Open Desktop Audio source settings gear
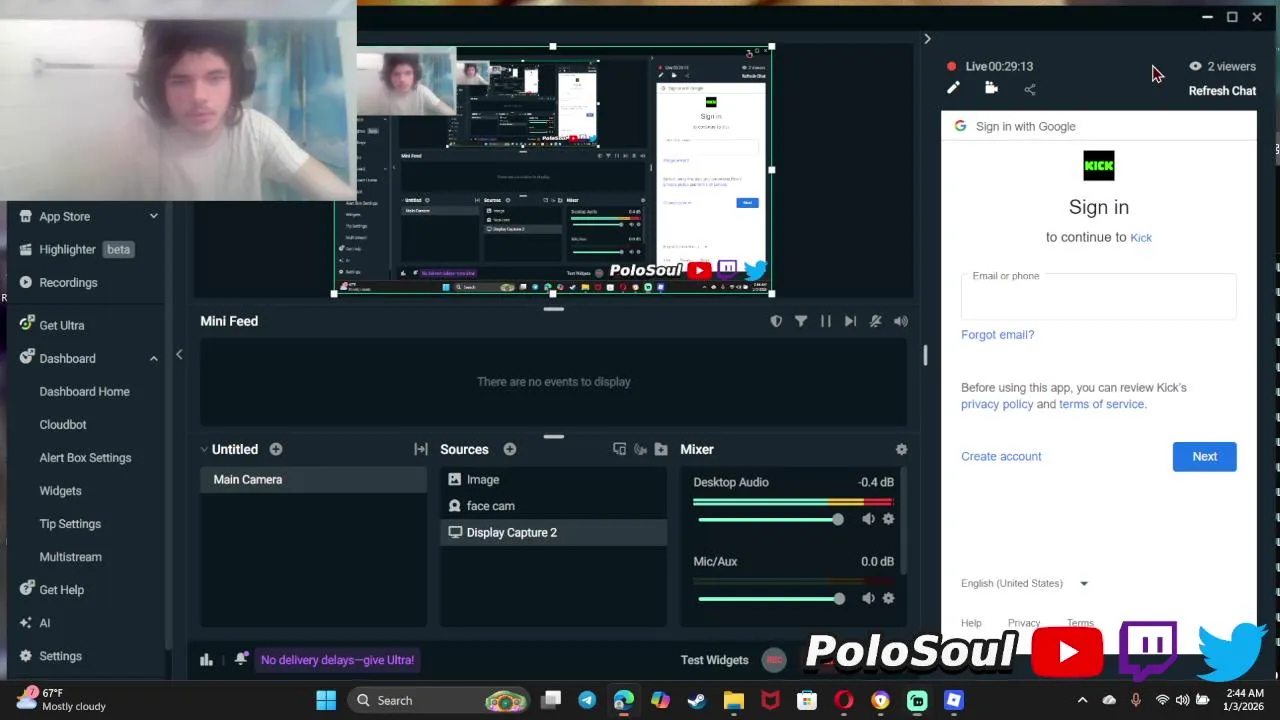This screenshot has width=1280, height=720. [888, 519]
